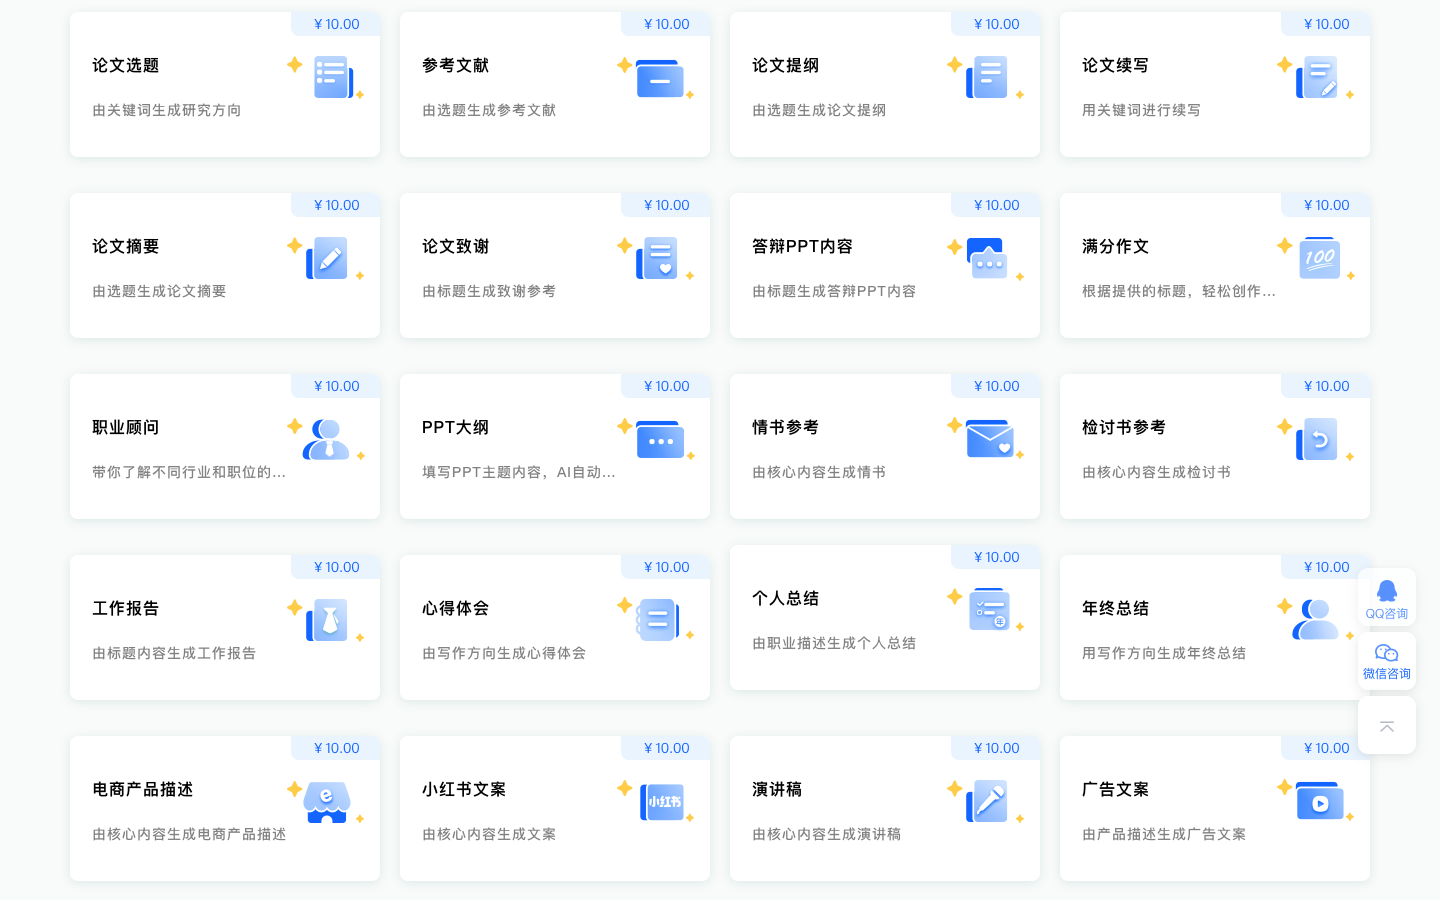
Task: Click the 论文选题 list document icon
Action: pos(331,78)
